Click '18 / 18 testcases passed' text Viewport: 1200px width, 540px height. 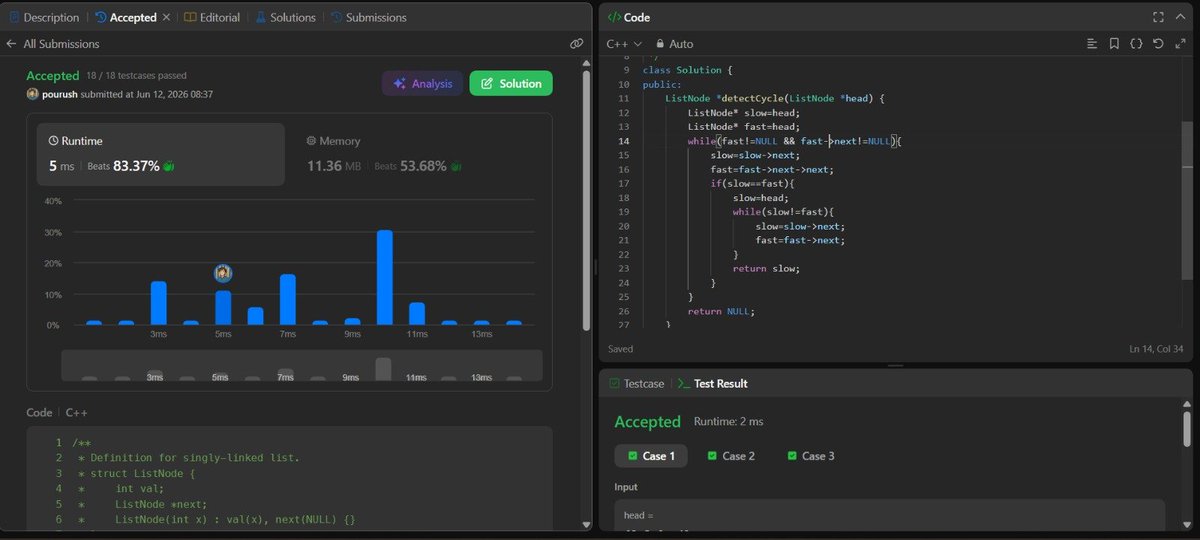[x=137, y=76]
